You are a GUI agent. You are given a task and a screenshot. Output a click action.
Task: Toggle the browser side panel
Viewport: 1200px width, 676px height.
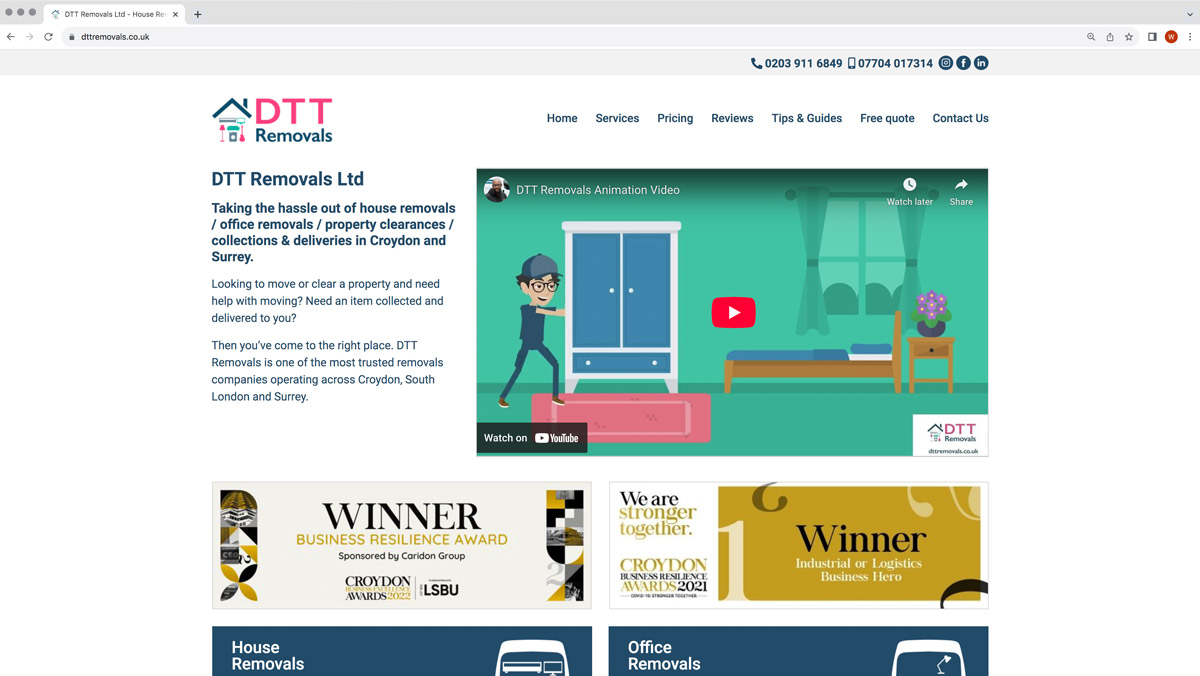[x=1152, y=37]
